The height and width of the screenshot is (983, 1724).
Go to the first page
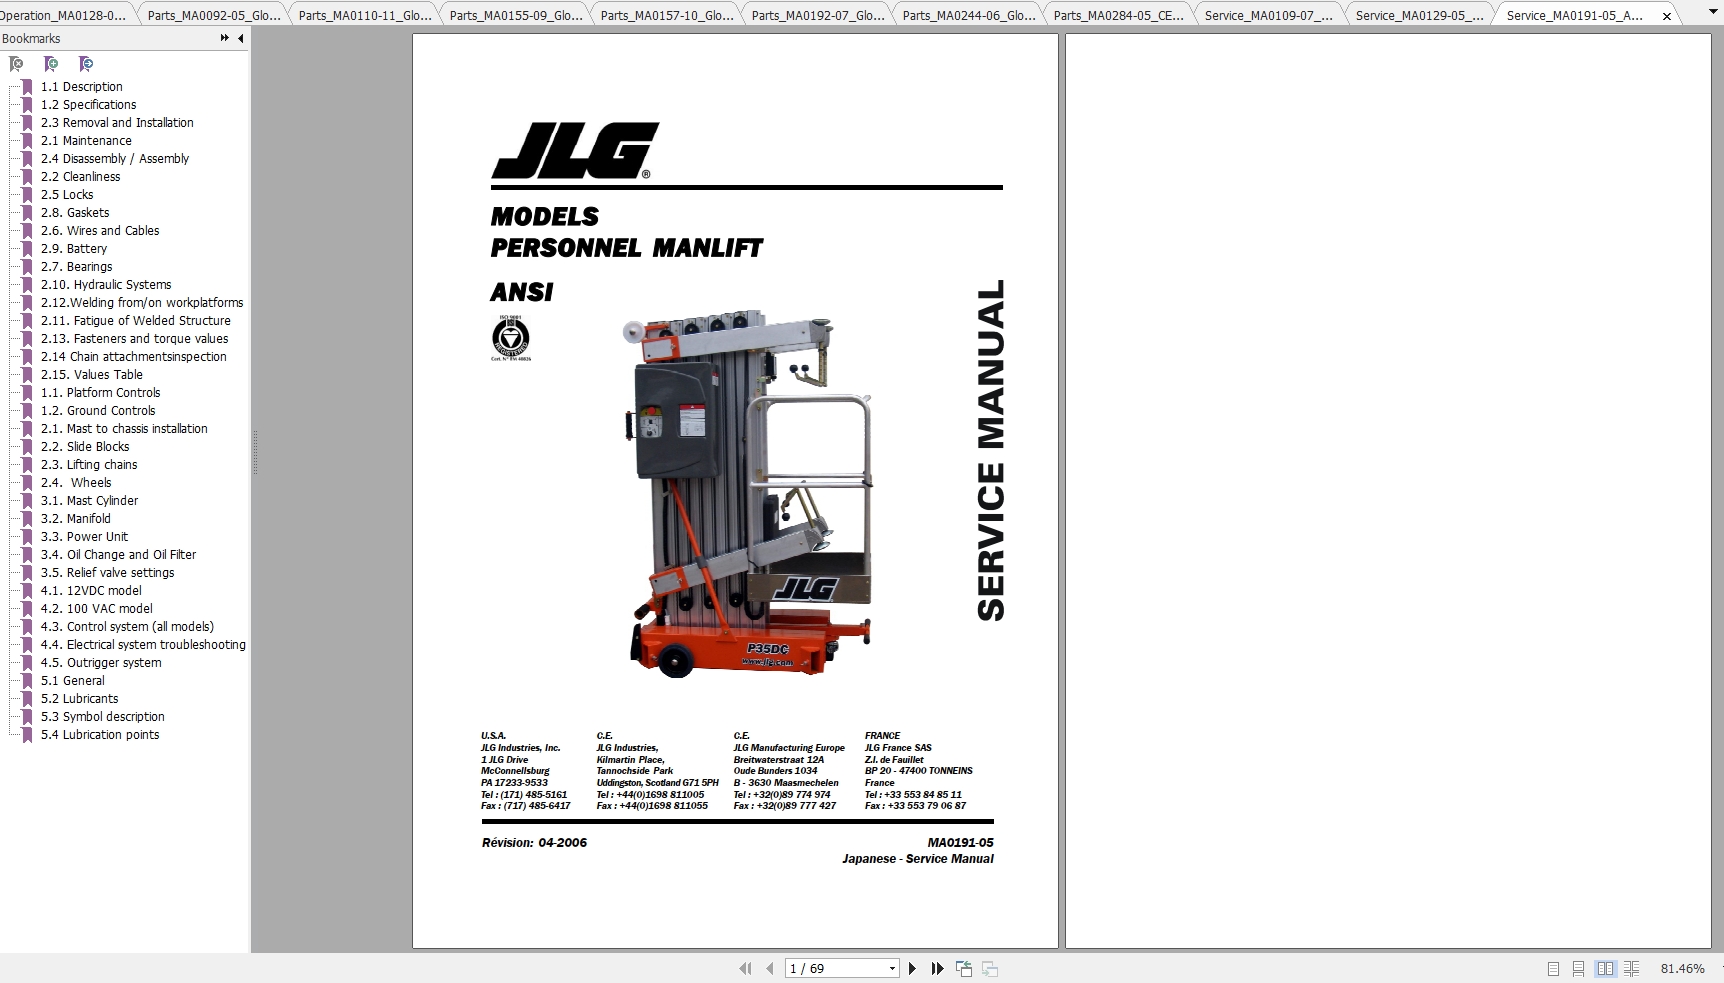[x=745, y=968]
